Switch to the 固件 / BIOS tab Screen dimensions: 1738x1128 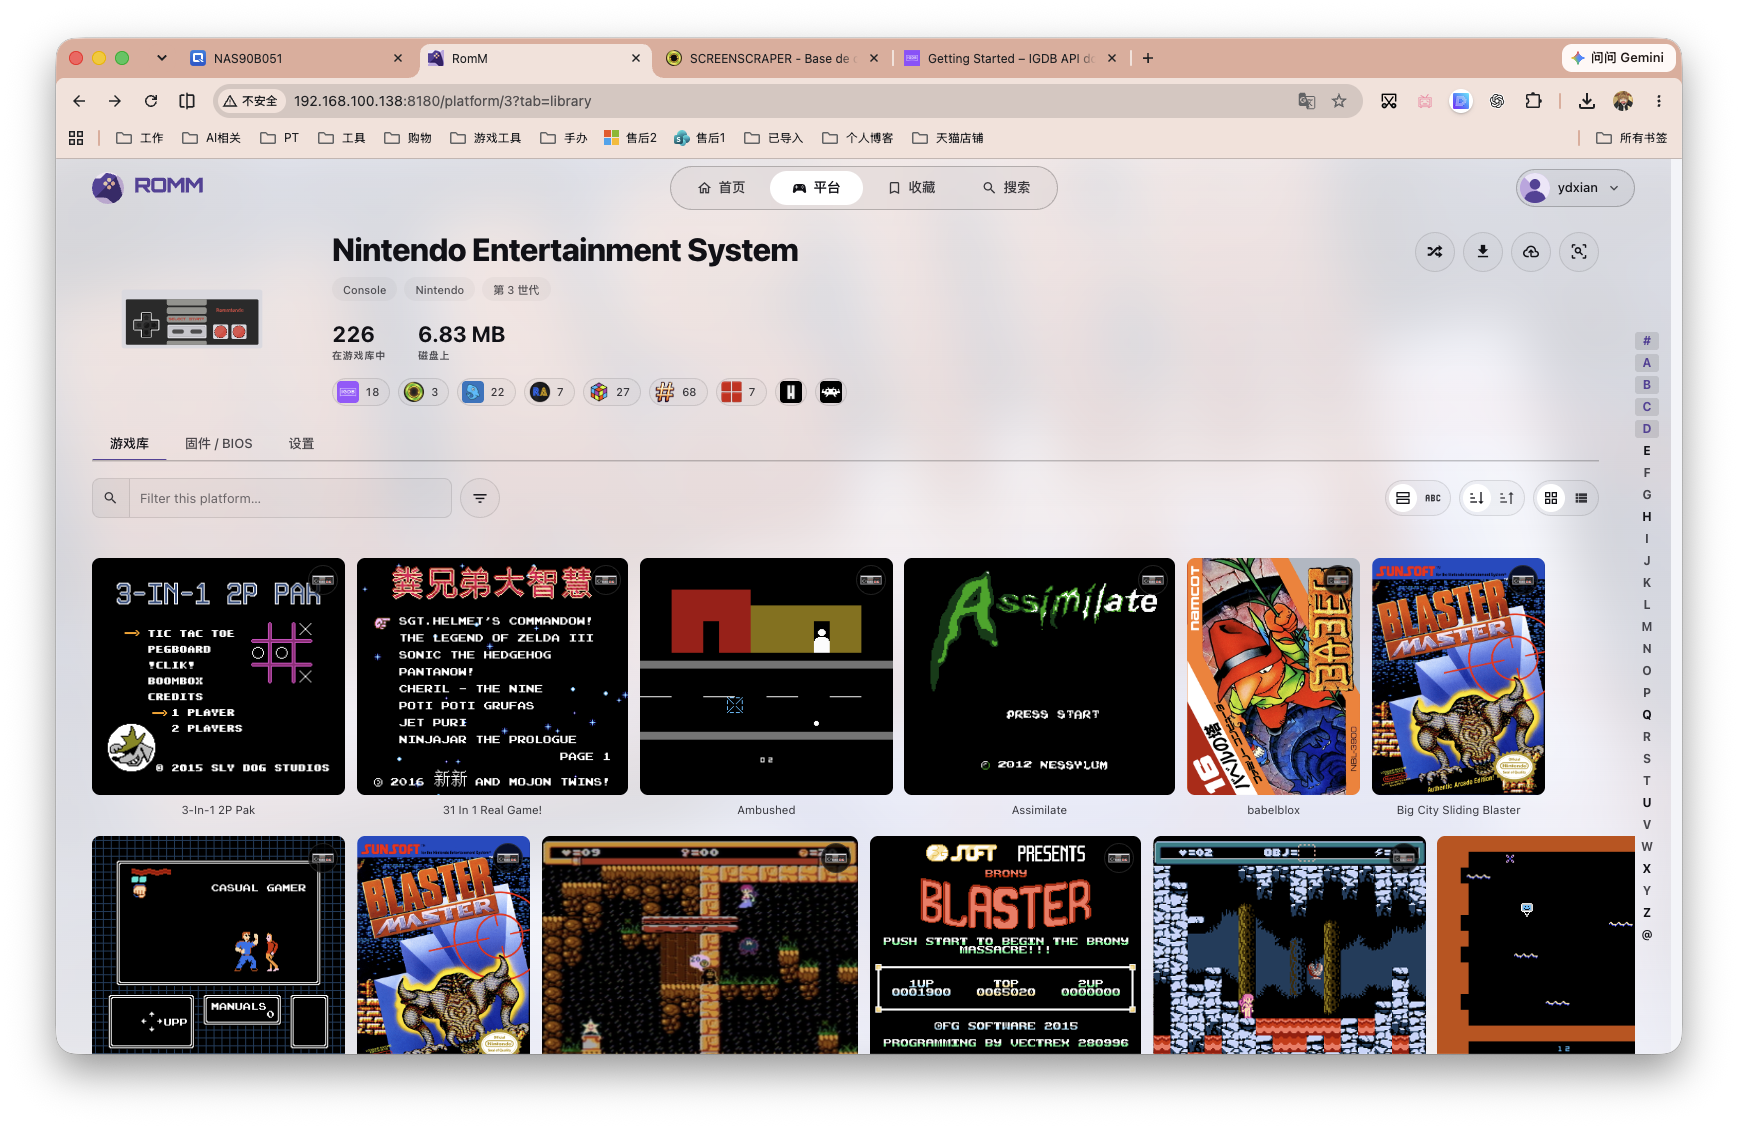(219, 444)
